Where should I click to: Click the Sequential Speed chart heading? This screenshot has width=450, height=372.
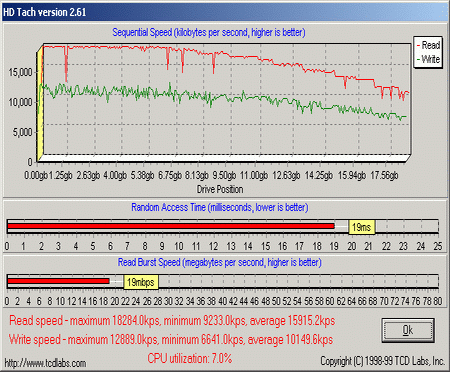coord(209,32)
